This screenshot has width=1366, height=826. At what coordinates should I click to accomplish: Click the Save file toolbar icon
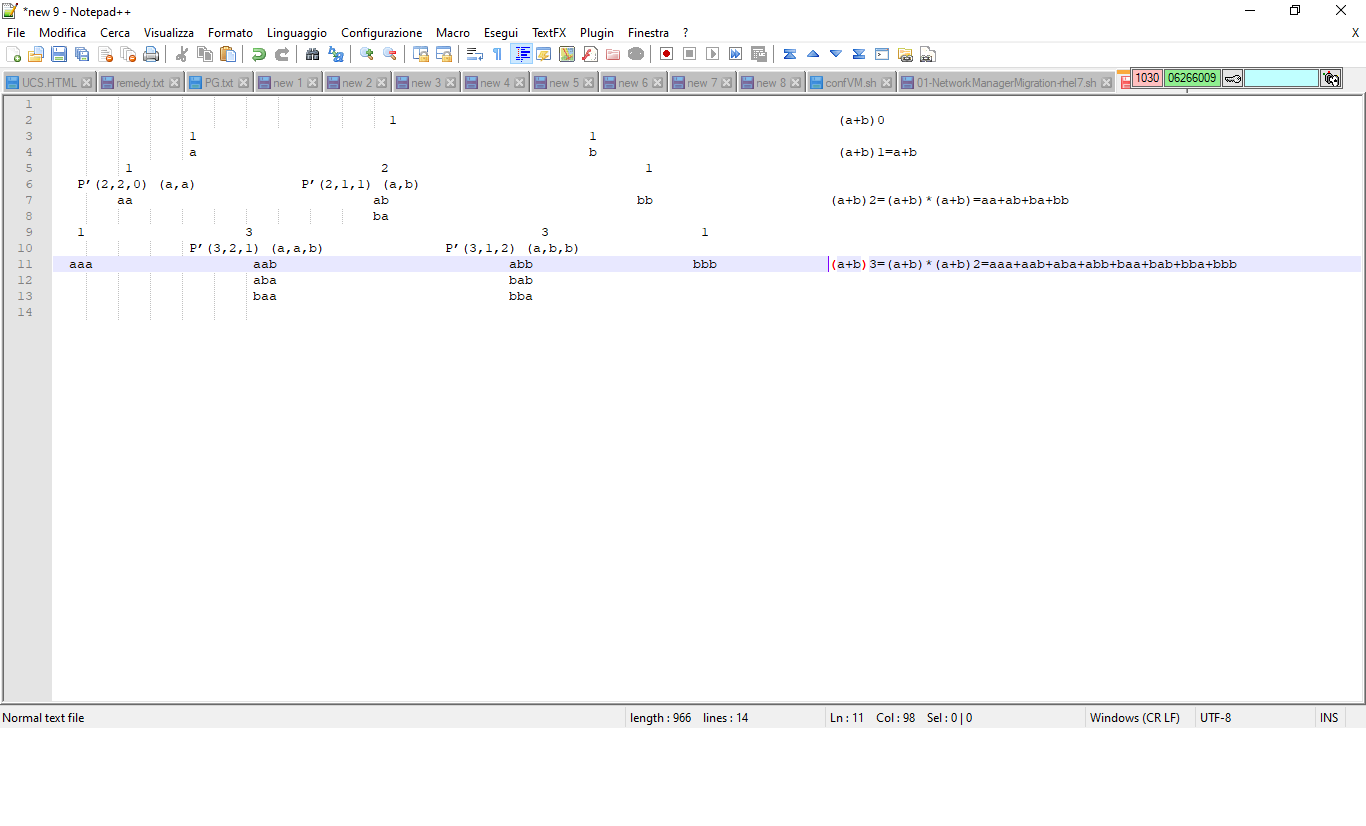pos(59,54)
